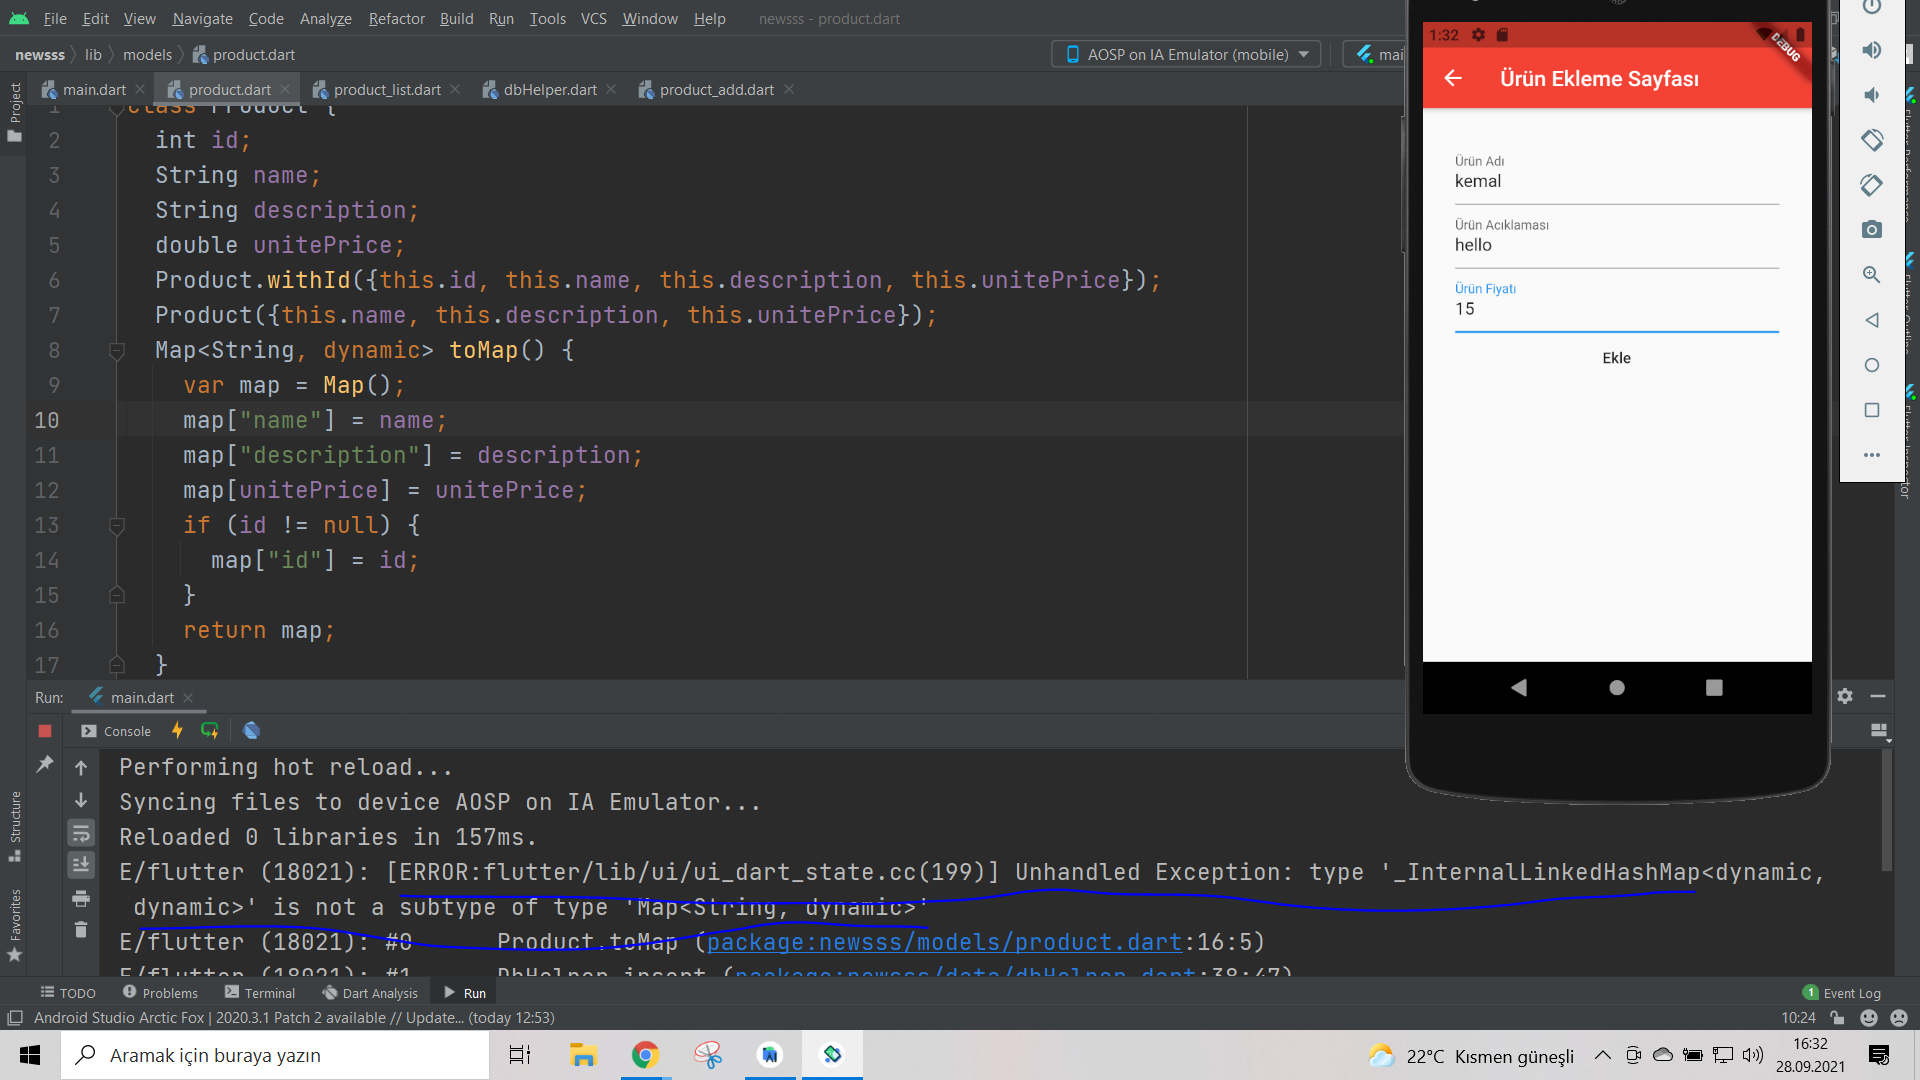Click the Flutter hot restart icon
This screenshot has width=1920, height=1080.
click(x=209, y=731)
